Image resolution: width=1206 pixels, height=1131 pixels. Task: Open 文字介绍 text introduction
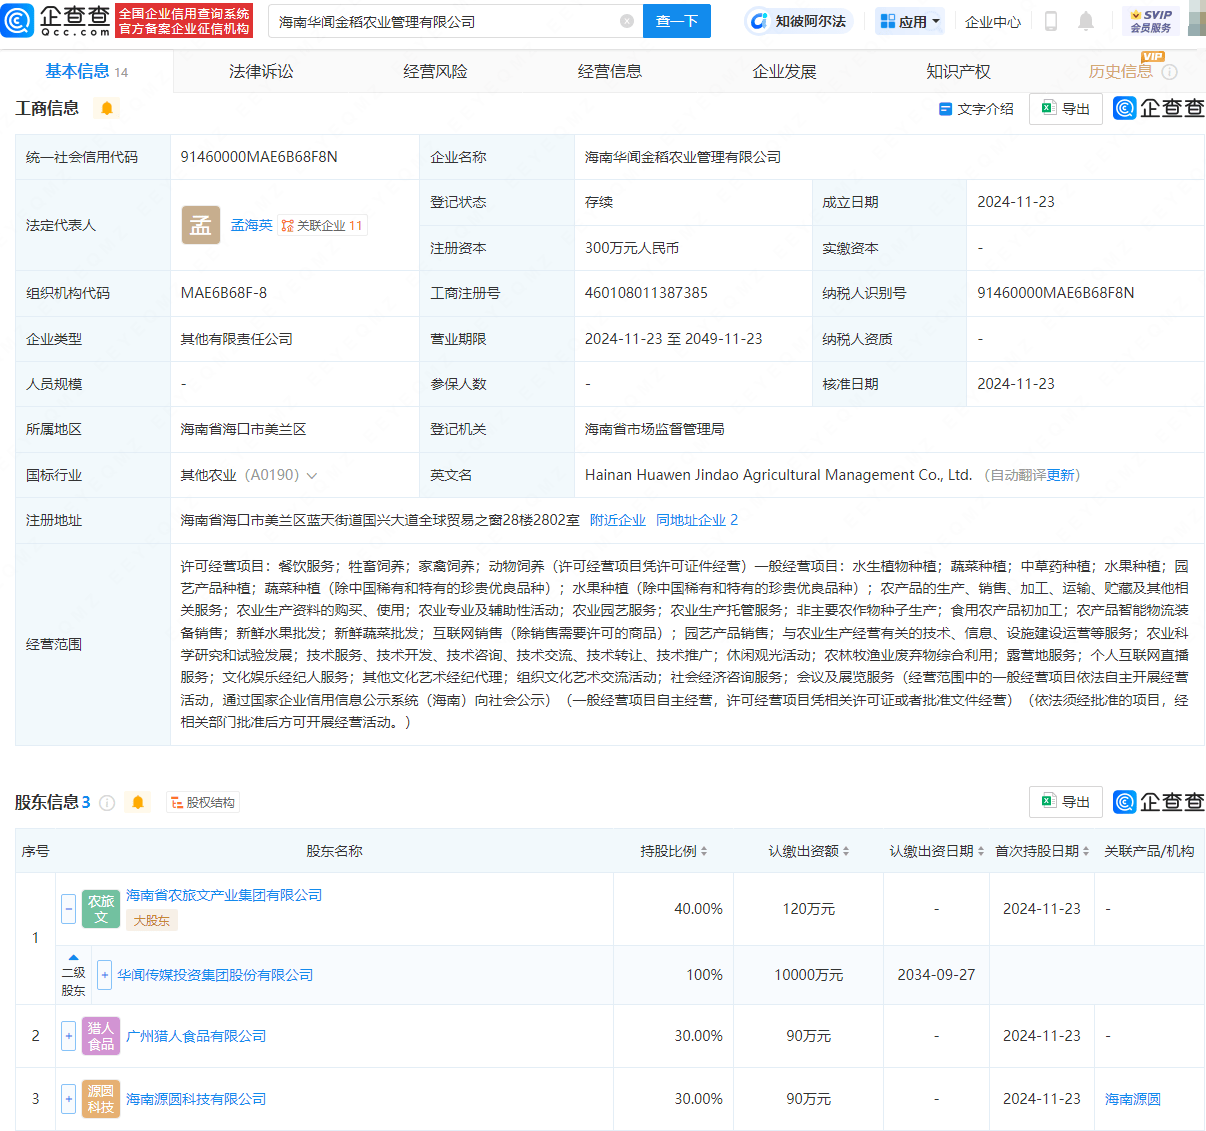click(976, 109)
